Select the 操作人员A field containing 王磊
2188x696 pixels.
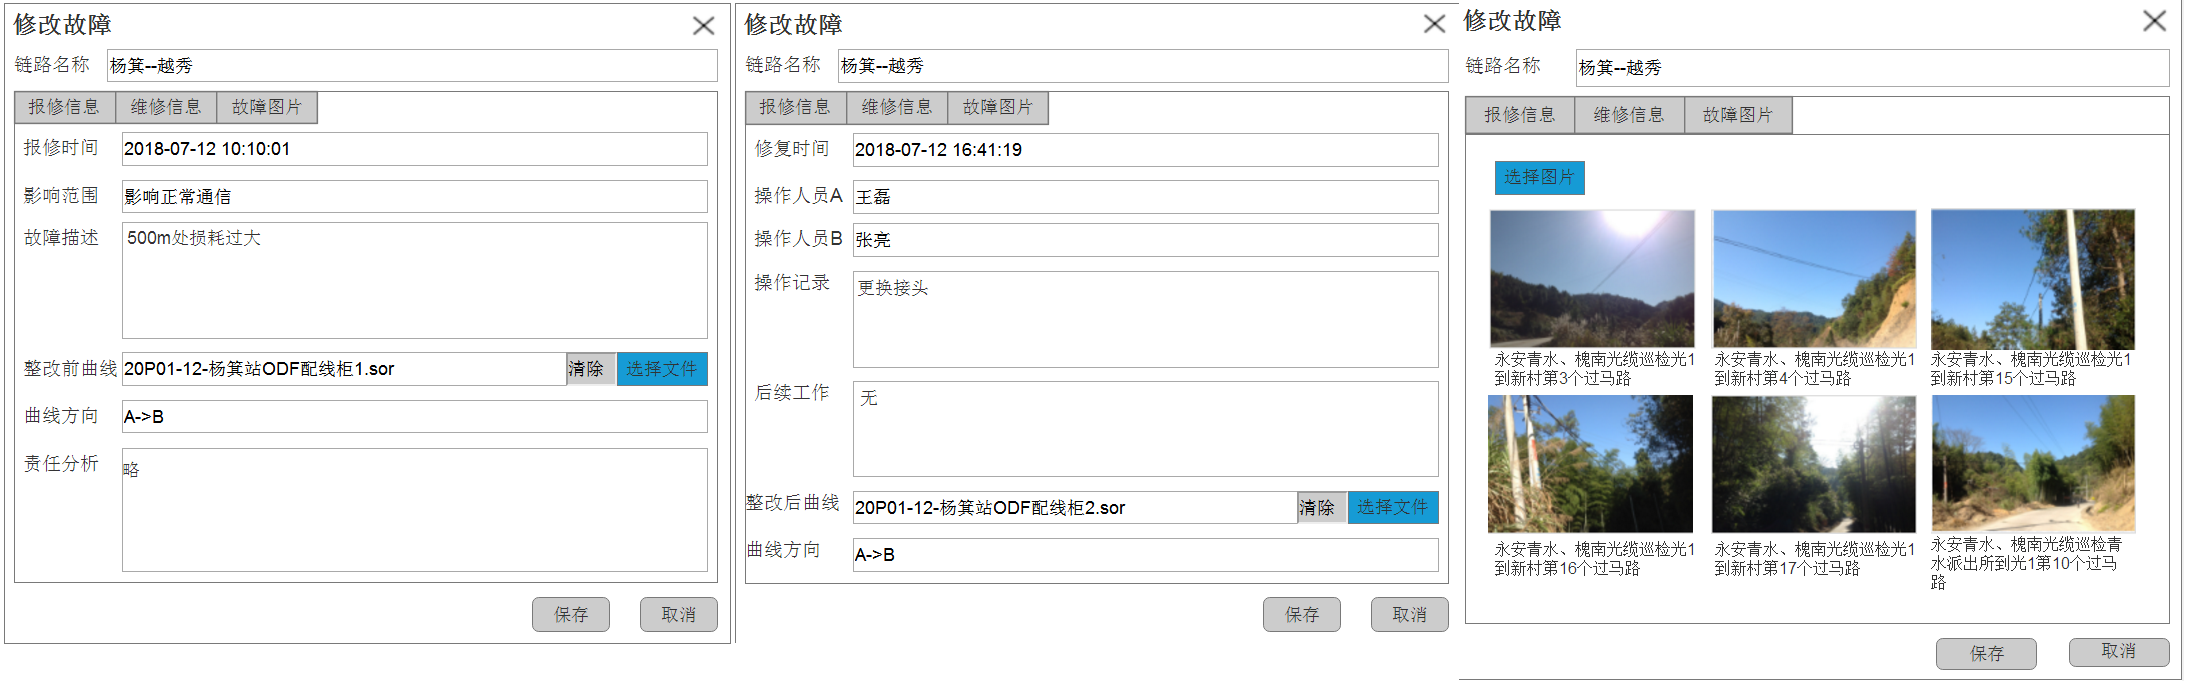tap(1145, 197)
